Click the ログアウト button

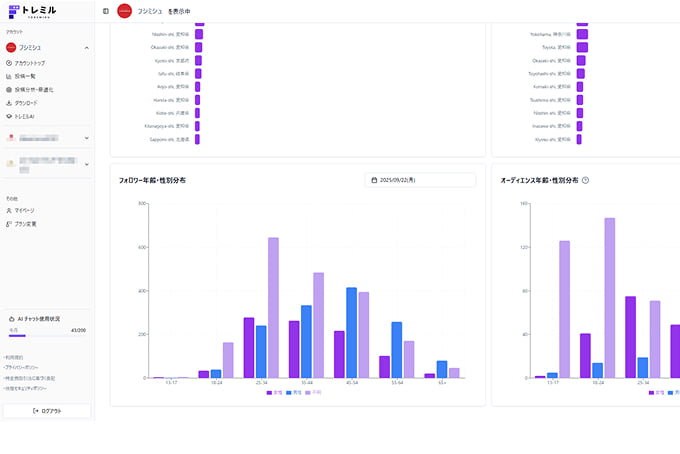coord(47,411)
